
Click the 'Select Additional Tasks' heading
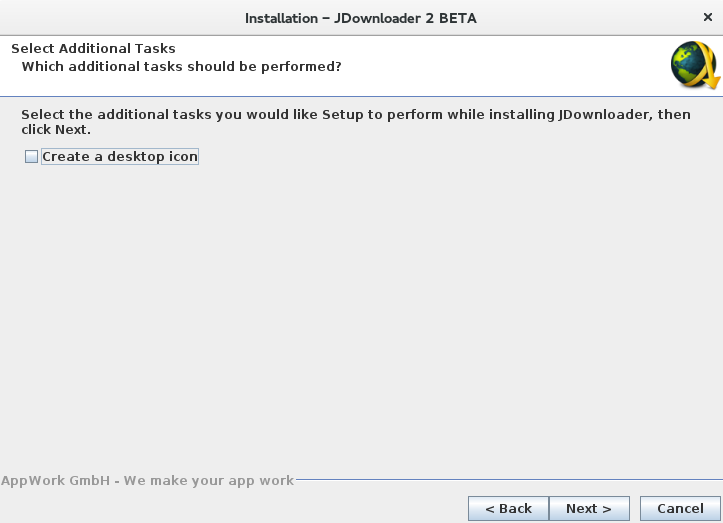coord(93,48)
